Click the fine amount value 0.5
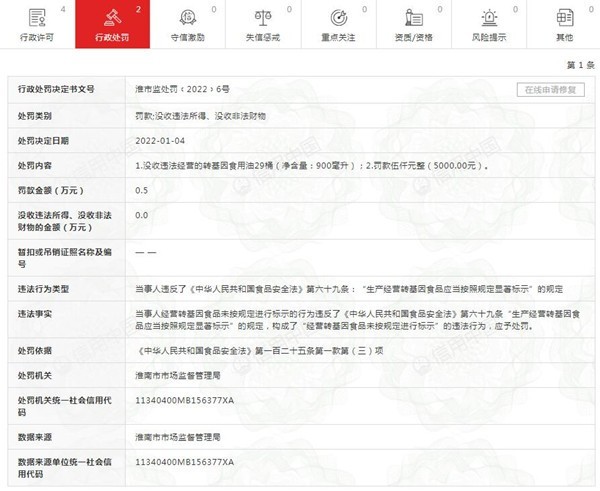This screenshot has height=491, width=600. [142, 190]
